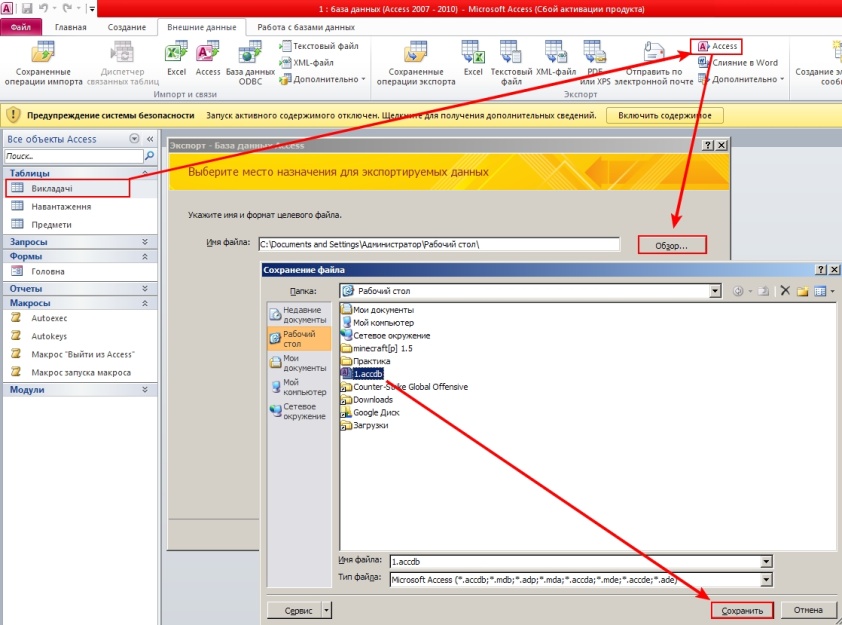842x625 pixels.
Task: Import from База данных ODBC
Action: (x=250, y=63)
